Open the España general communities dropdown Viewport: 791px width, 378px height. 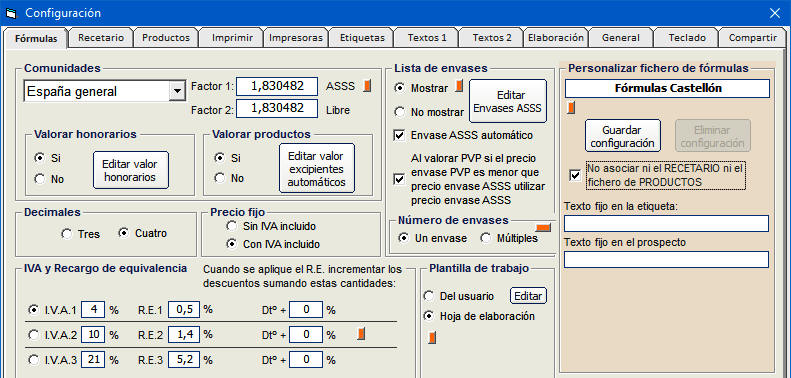[x=177, y=91]
